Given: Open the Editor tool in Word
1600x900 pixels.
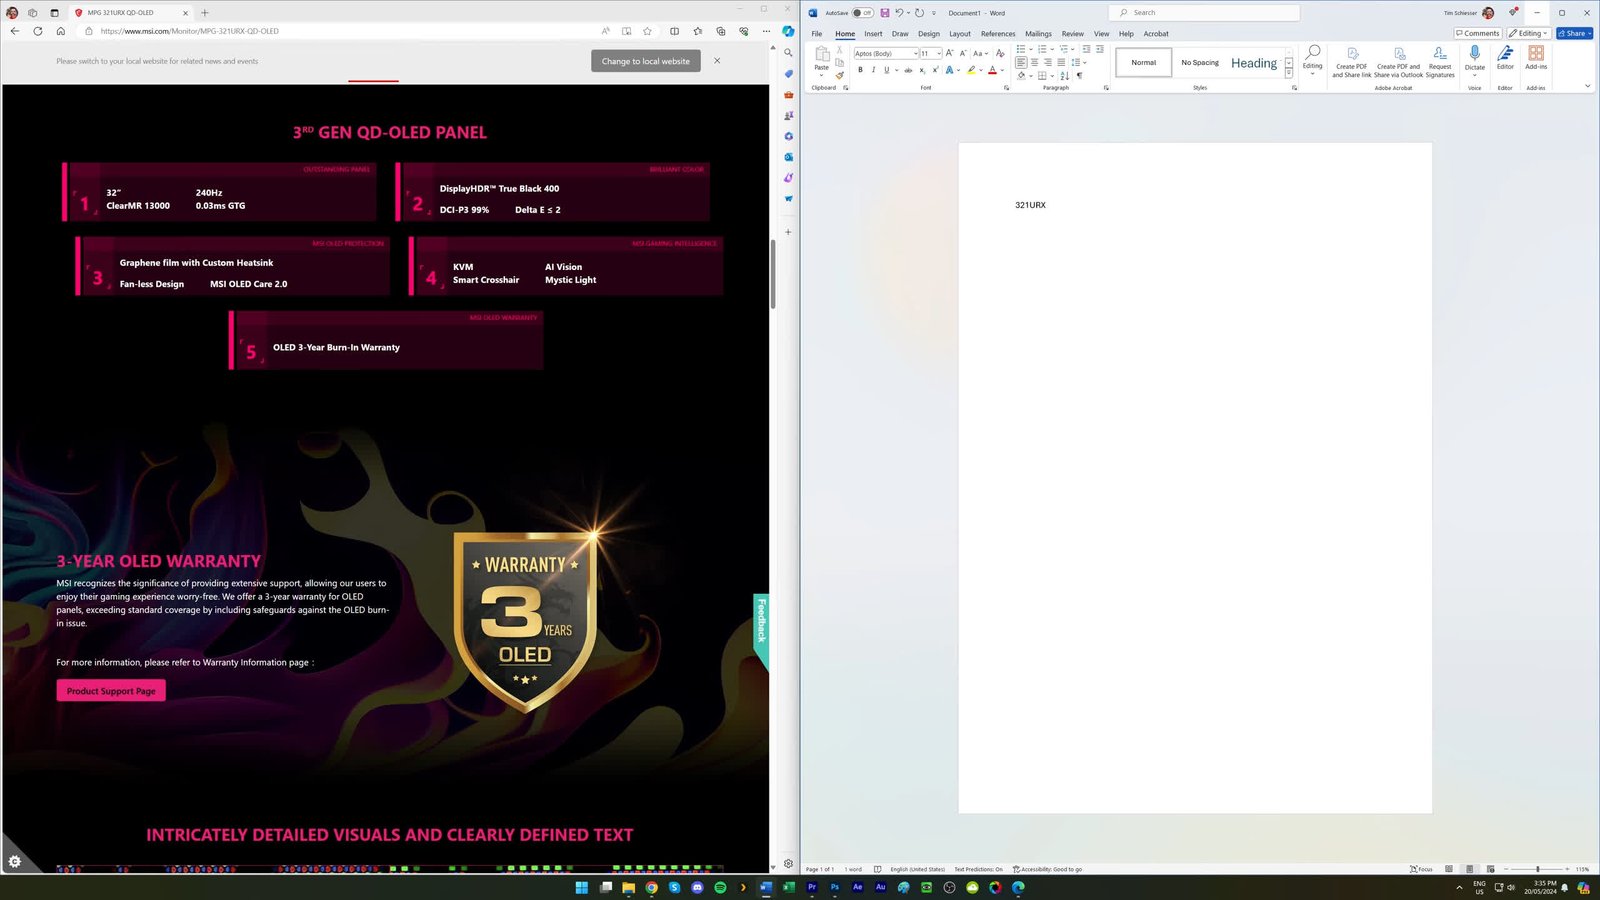Looking at the screenshot, I should tap(1505, 54).
